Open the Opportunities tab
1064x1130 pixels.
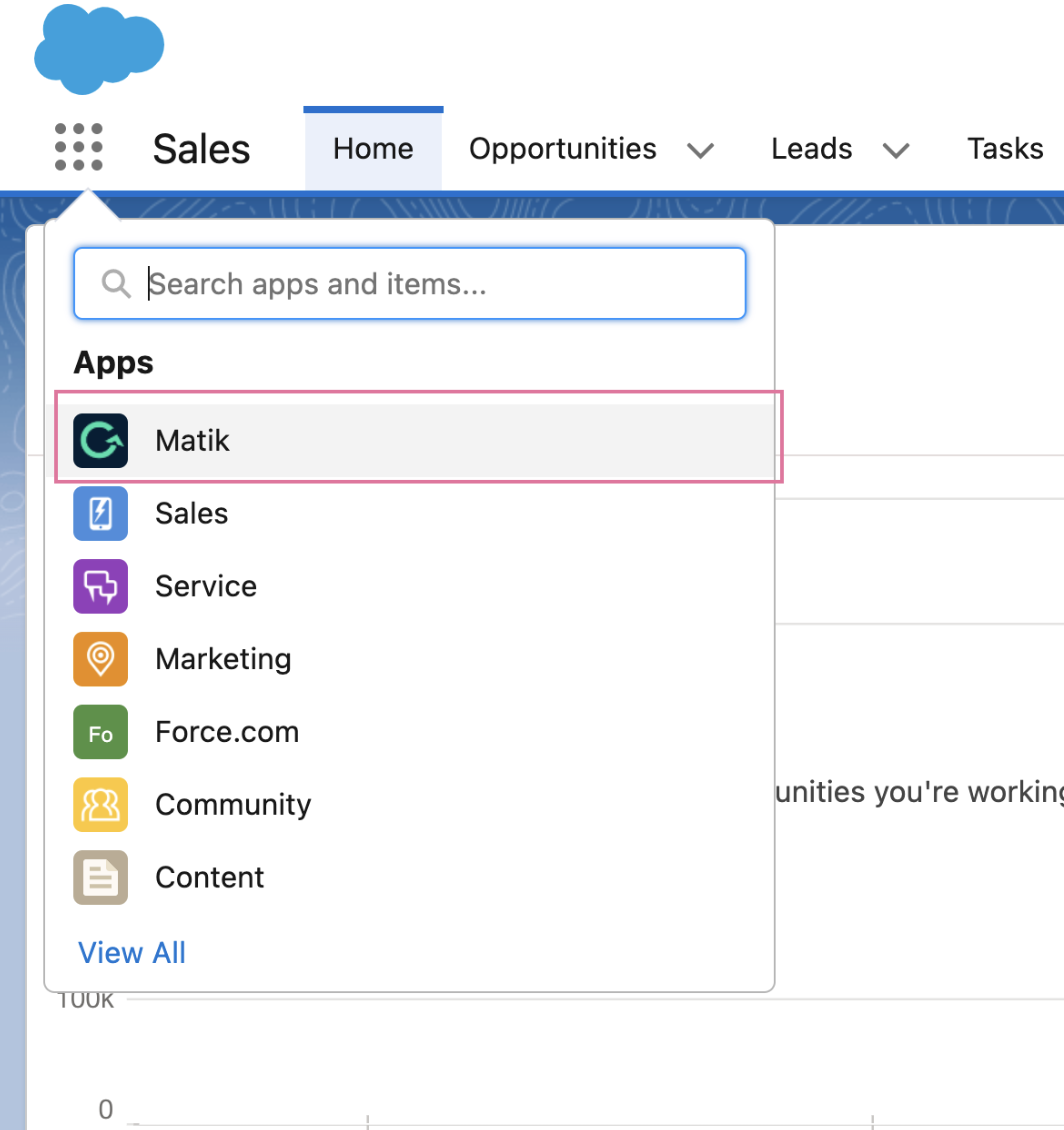click(x=563, y=148)
